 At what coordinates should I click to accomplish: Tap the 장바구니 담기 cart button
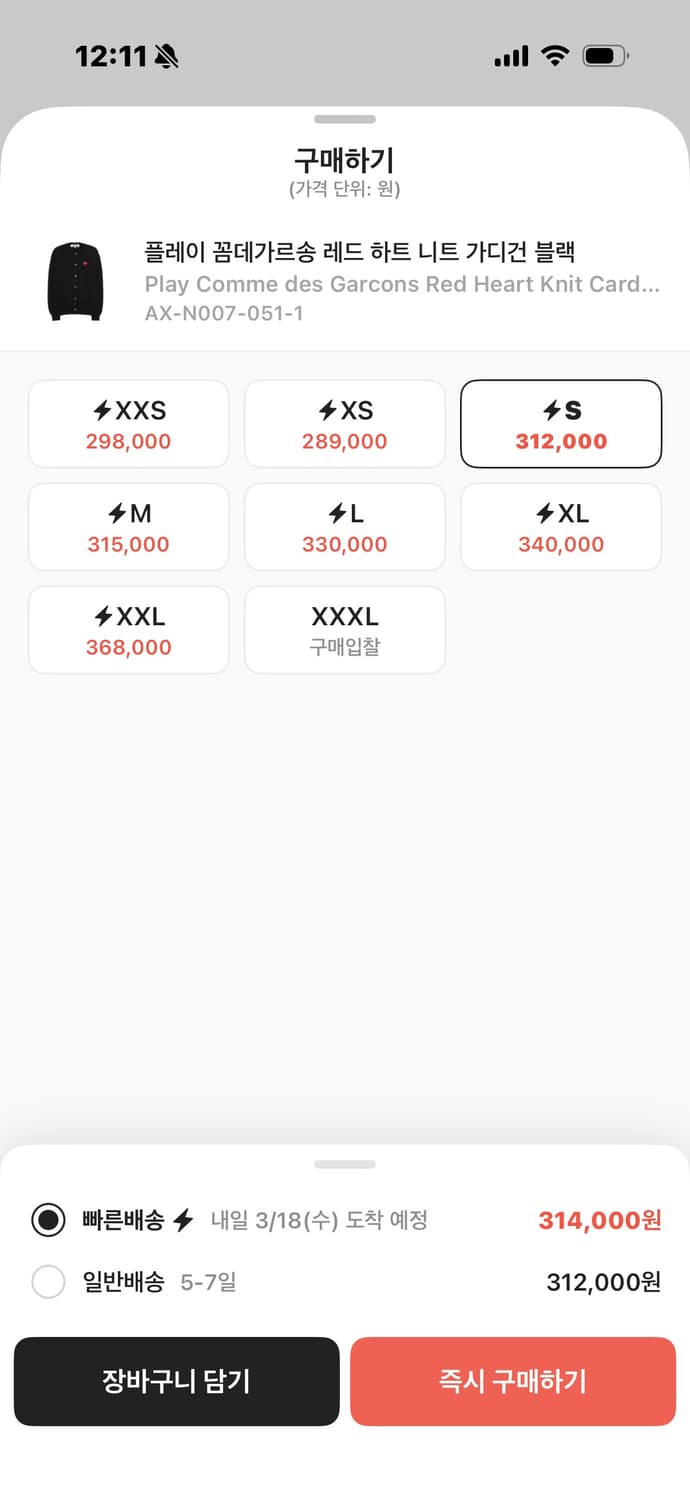click(176, 1381)
